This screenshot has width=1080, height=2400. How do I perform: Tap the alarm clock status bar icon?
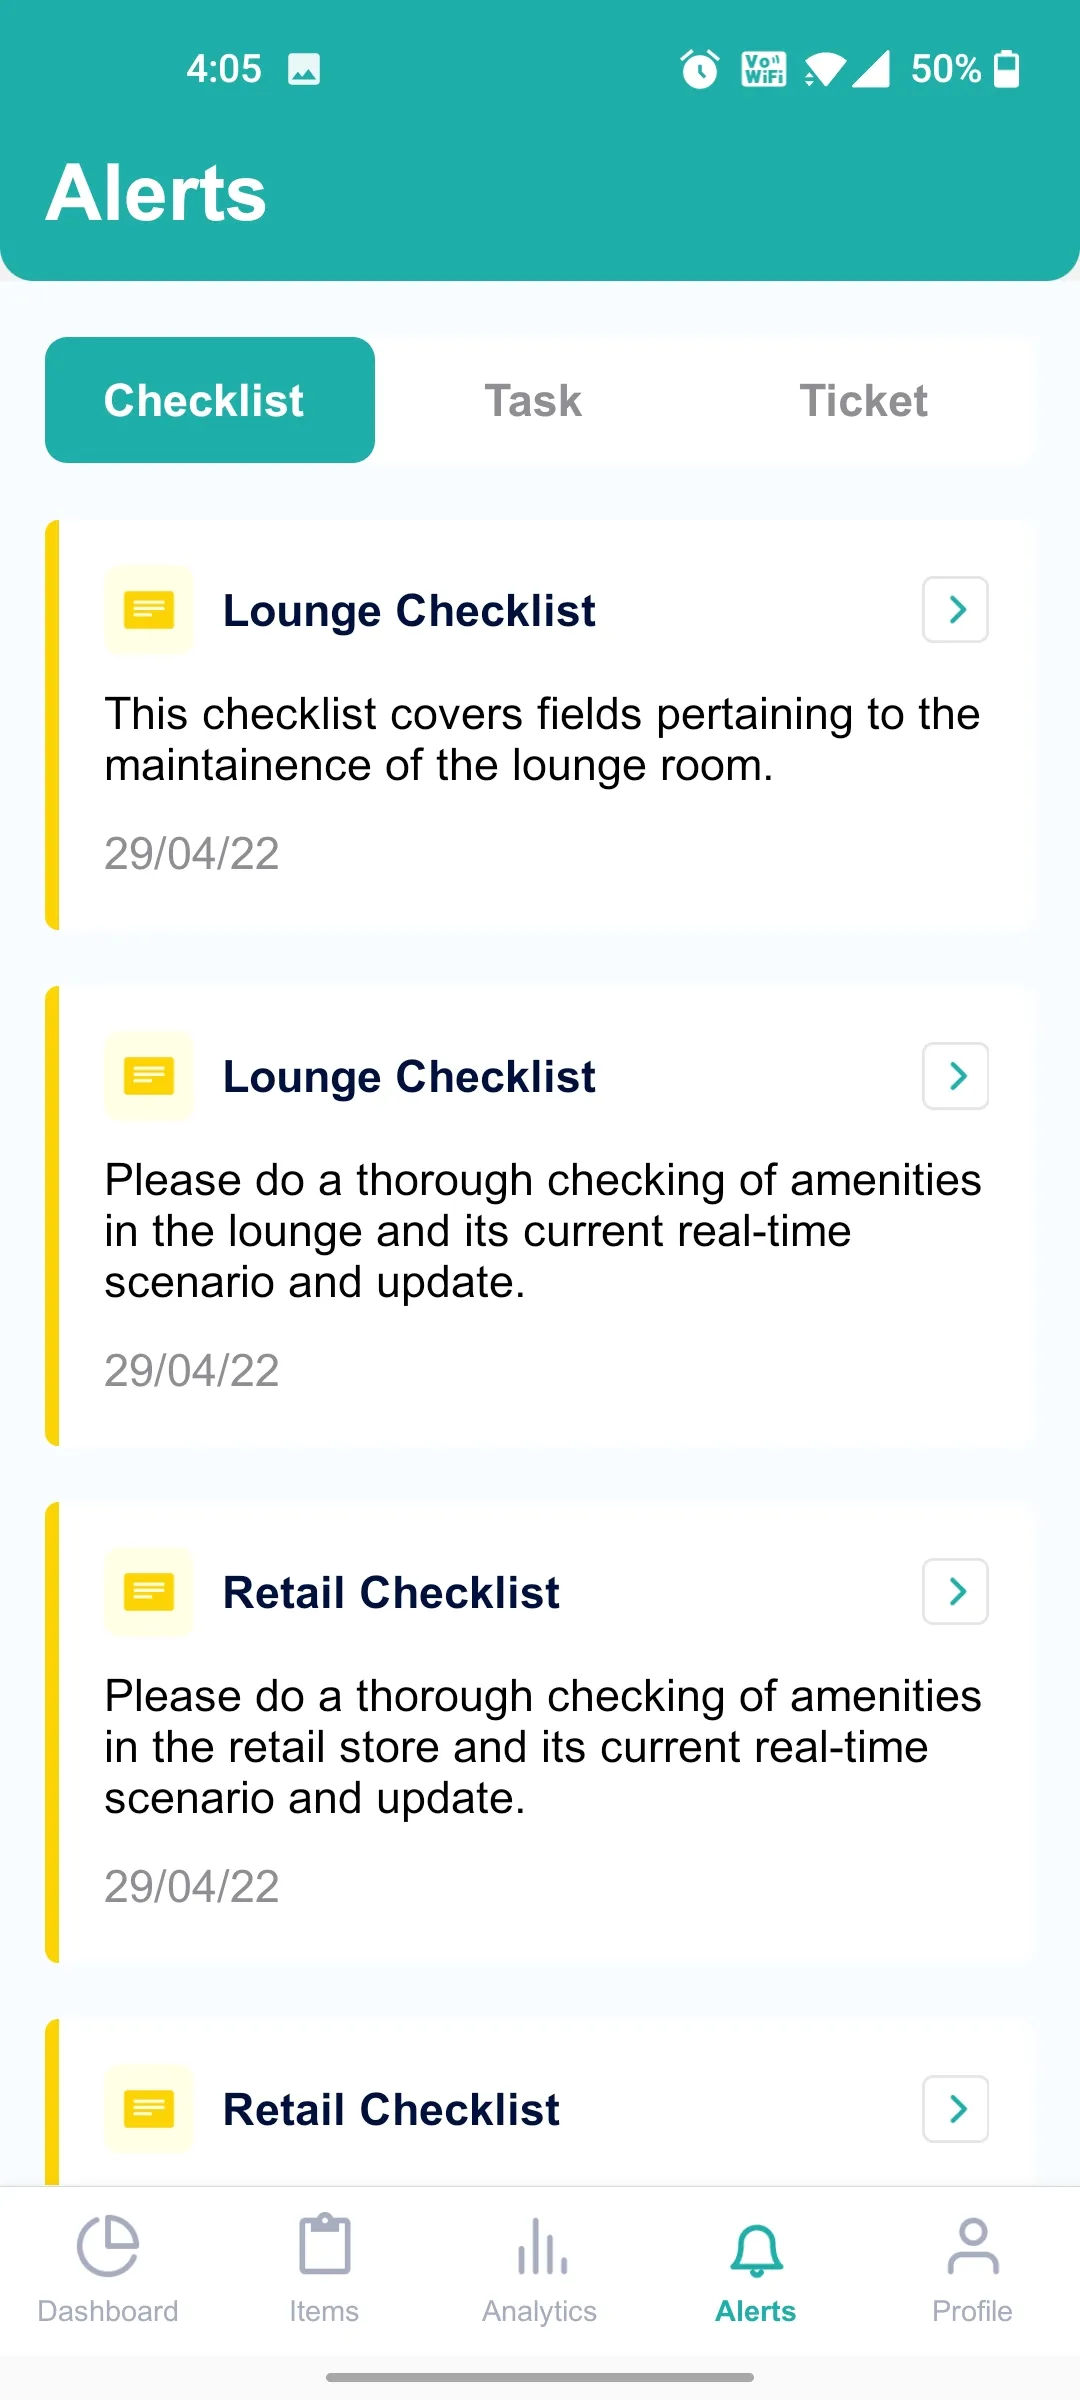699,69
